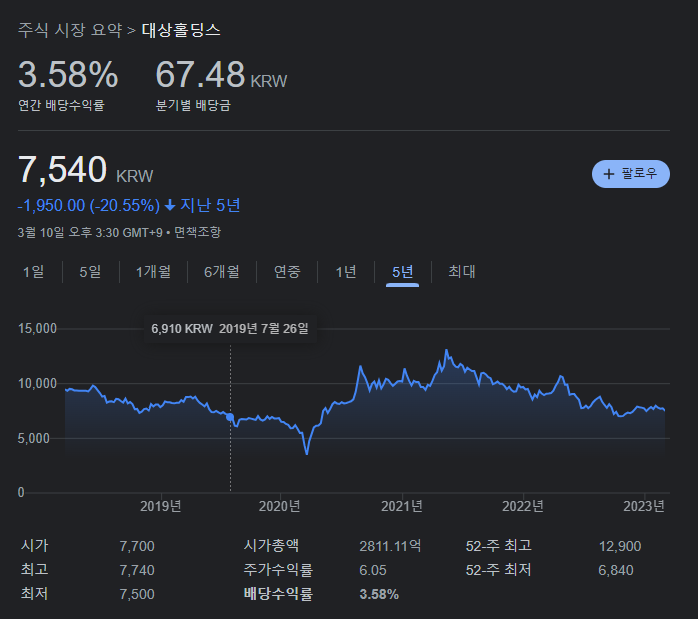Click the 5,000 y-axis label
This screenshot has width=698, height=619.
click(x=34, y=439)
